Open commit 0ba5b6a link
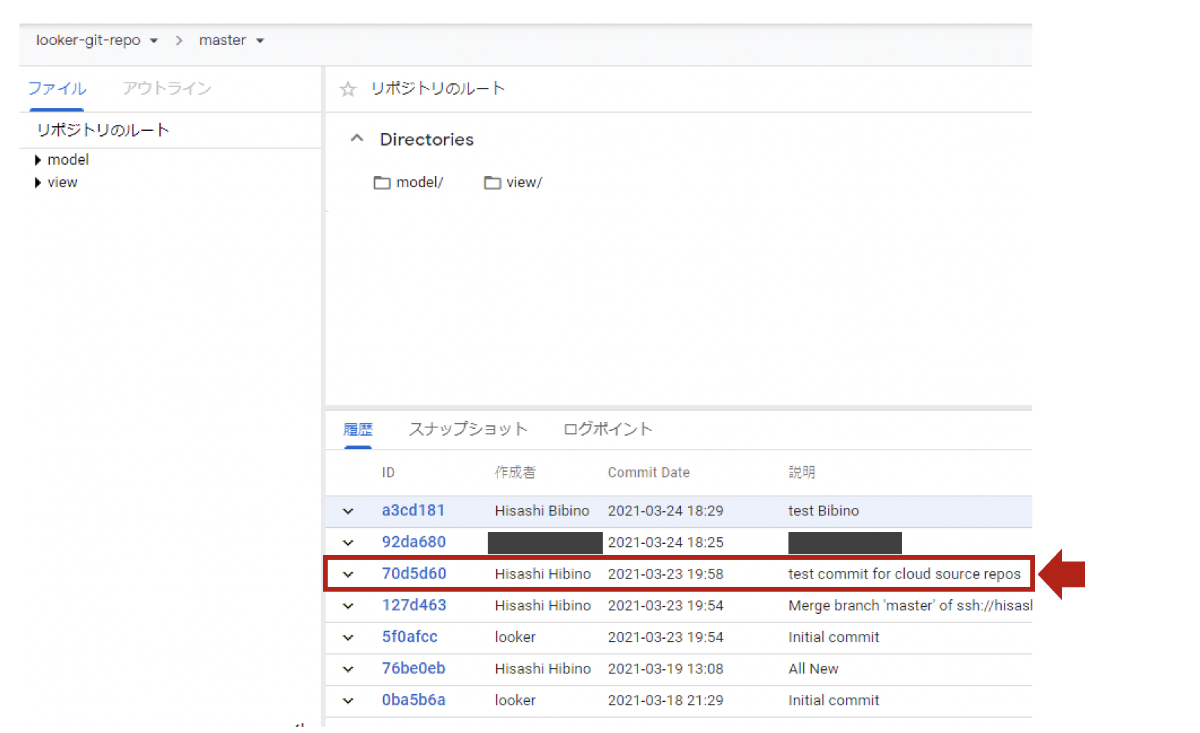 (413, 700)
